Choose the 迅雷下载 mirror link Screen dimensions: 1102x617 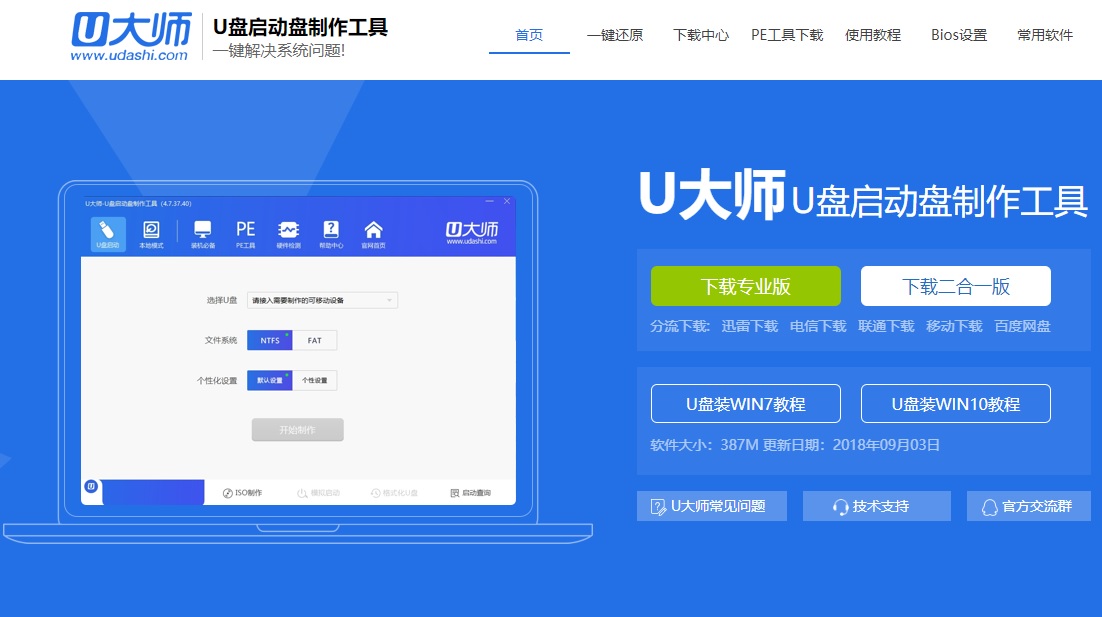749,326
